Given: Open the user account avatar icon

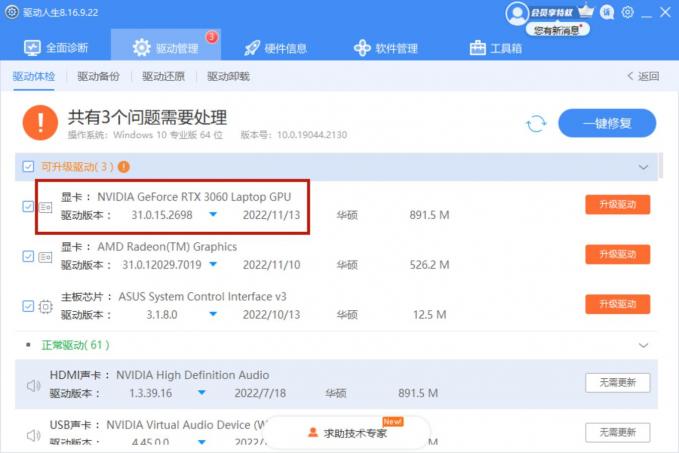Looking at the screenshot, I should 517,13.
